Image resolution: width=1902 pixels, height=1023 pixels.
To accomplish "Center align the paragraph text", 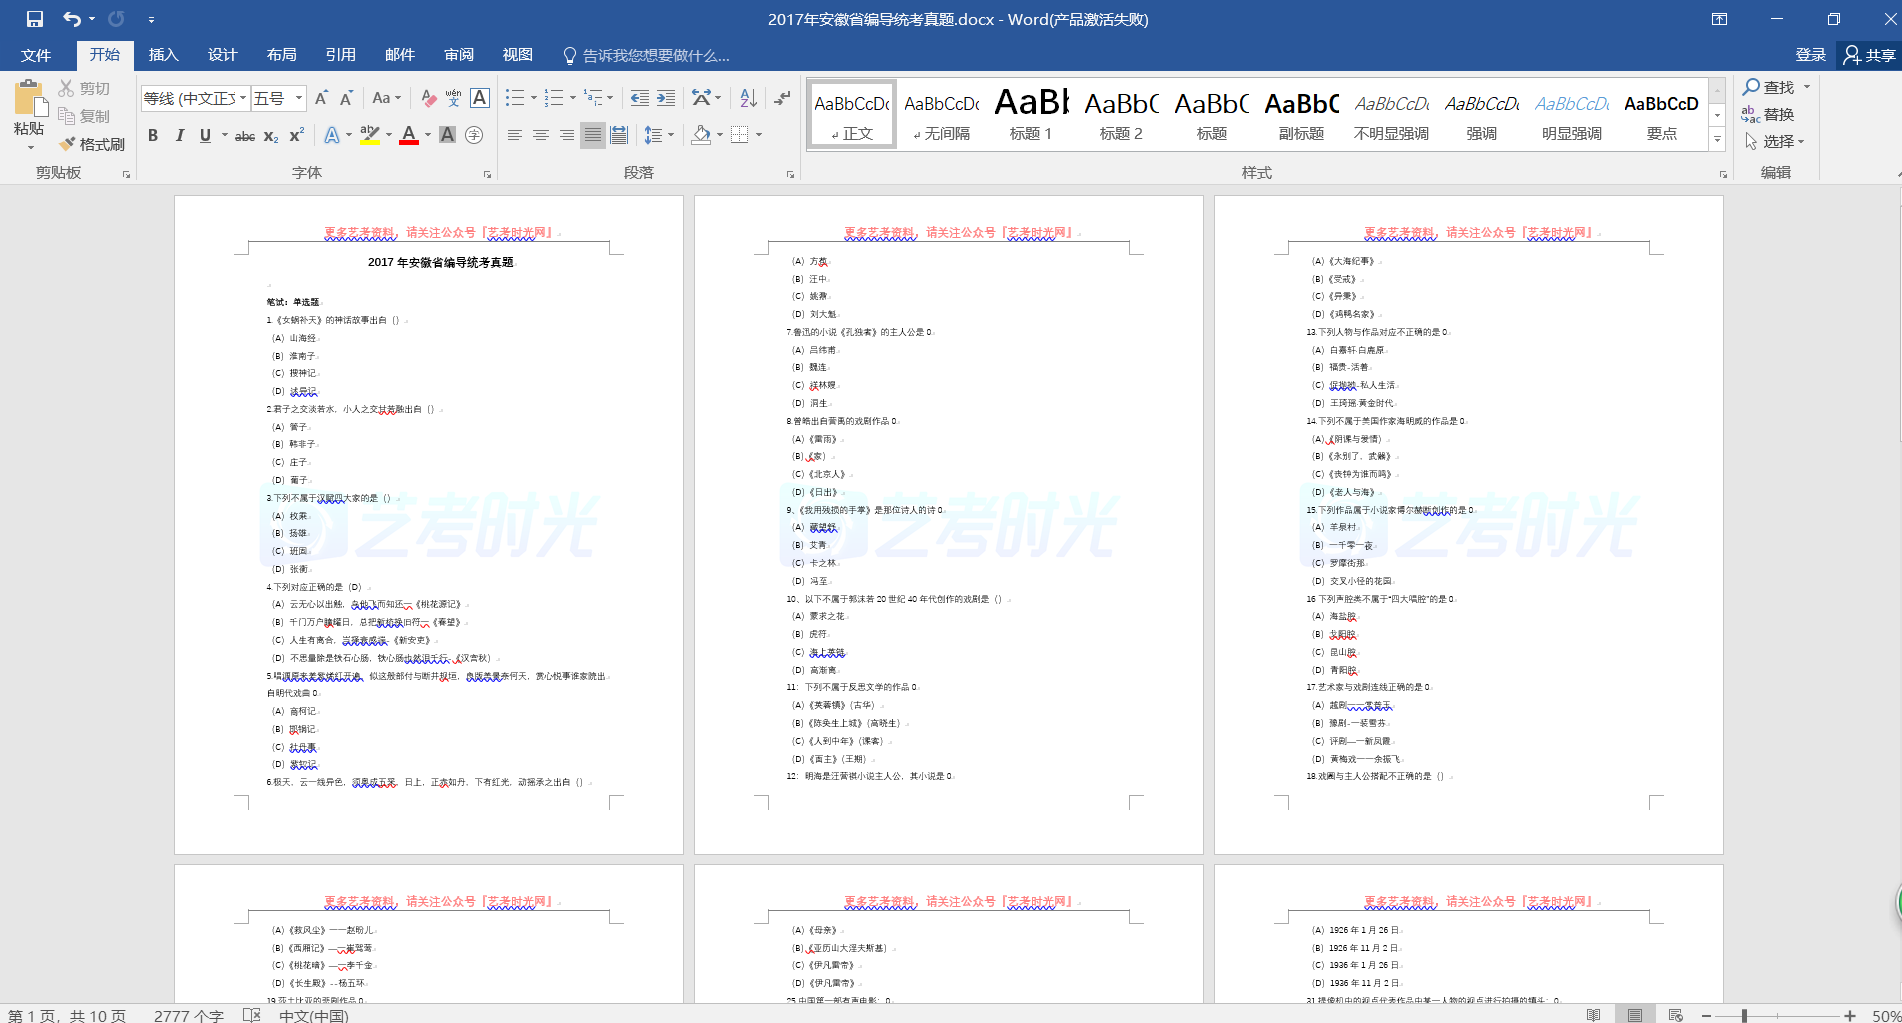I will pyautogui.click(x=541, y=135).
